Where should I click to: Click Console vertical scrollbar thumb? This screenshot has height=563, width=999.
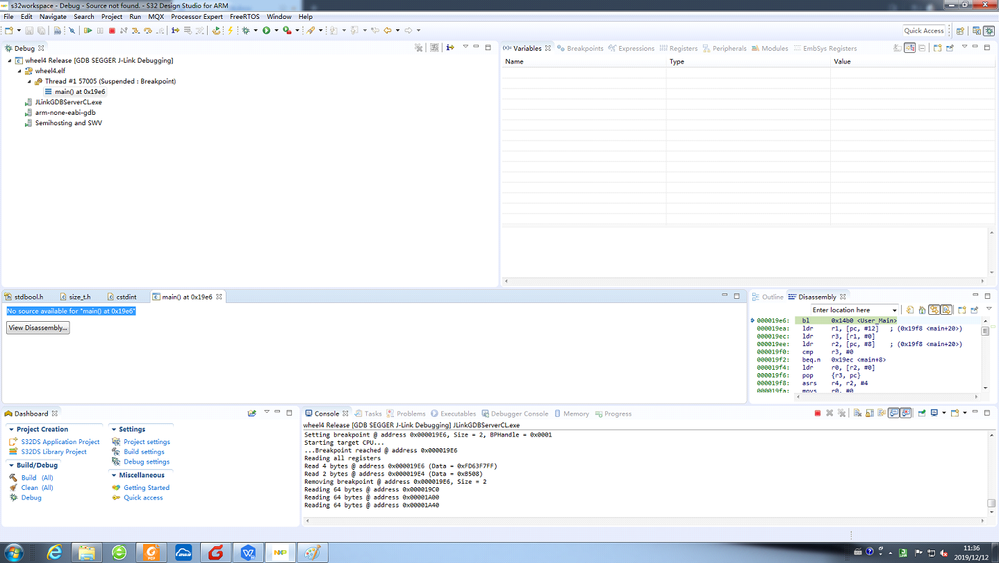(x=991, y=503)
